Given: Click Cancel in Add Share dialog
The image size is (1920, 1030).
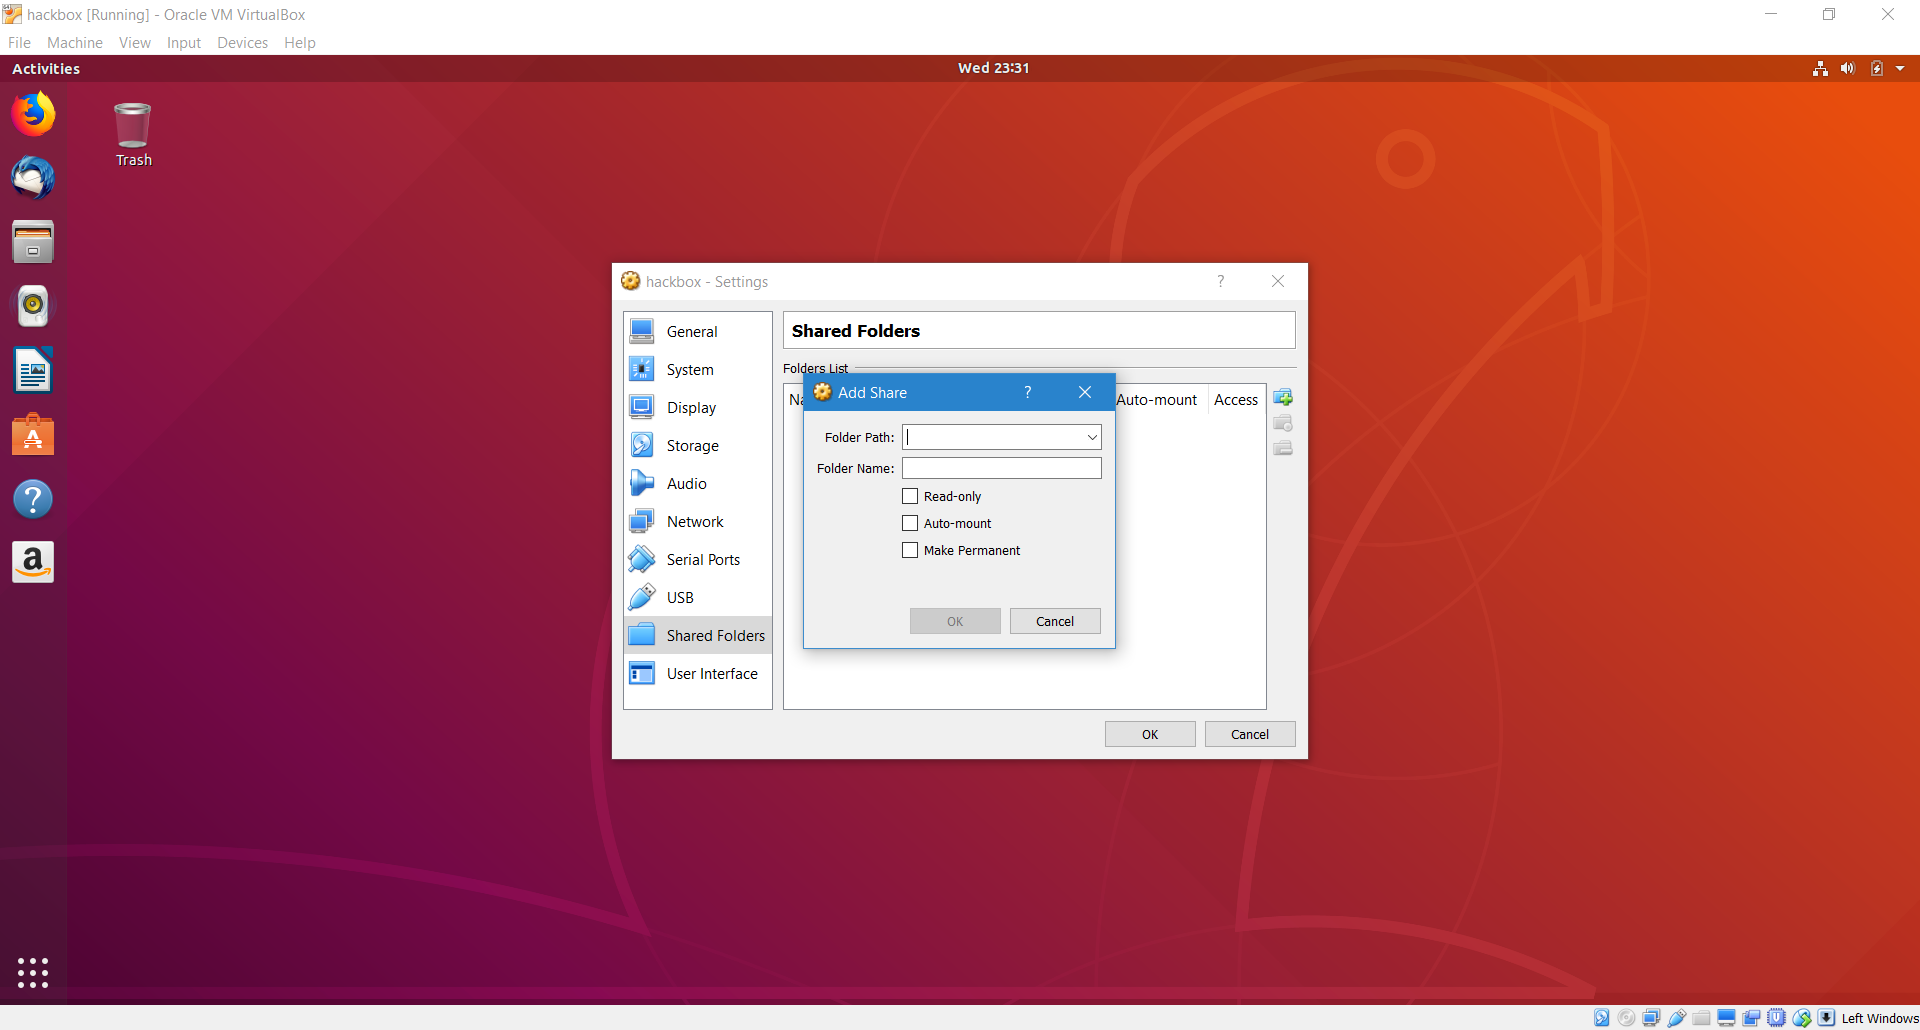Looking at the screenshot, I should click(1055, 621).
